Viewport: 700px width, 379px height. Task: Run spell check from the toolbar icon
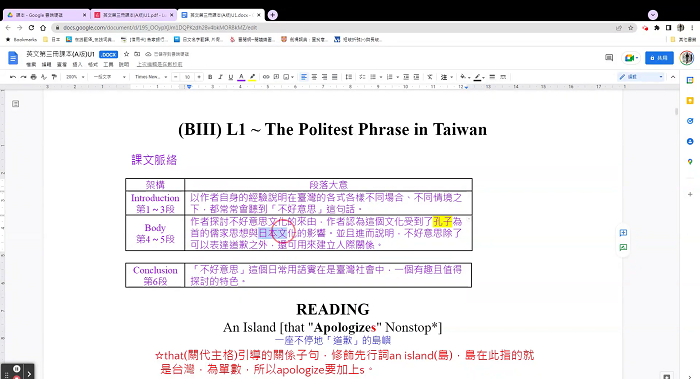44,77
